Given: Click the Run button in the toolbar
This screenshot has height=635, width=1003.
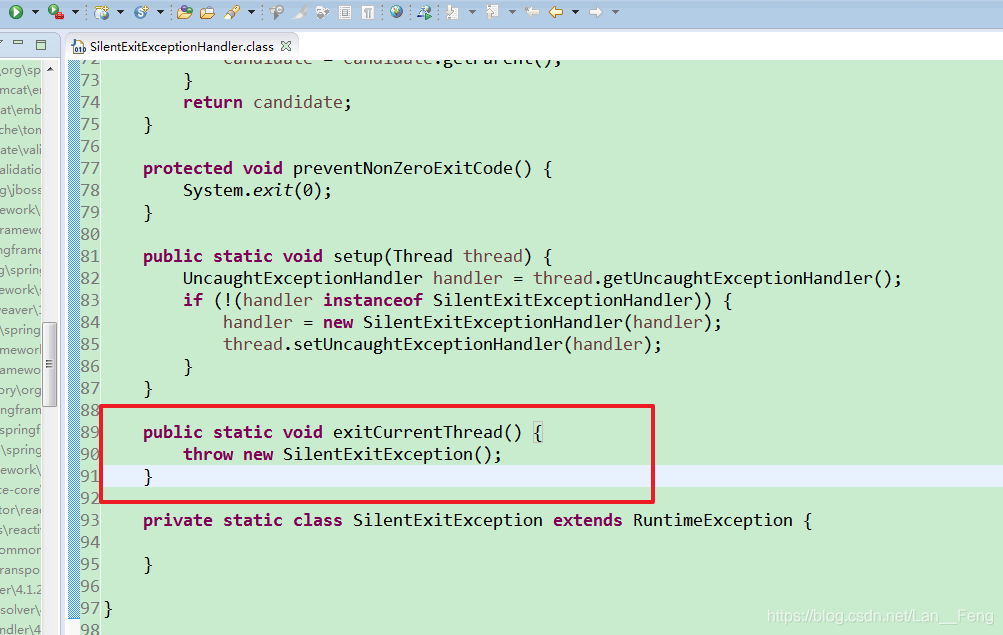Looking at the screenshot, I should click(14, 13).
